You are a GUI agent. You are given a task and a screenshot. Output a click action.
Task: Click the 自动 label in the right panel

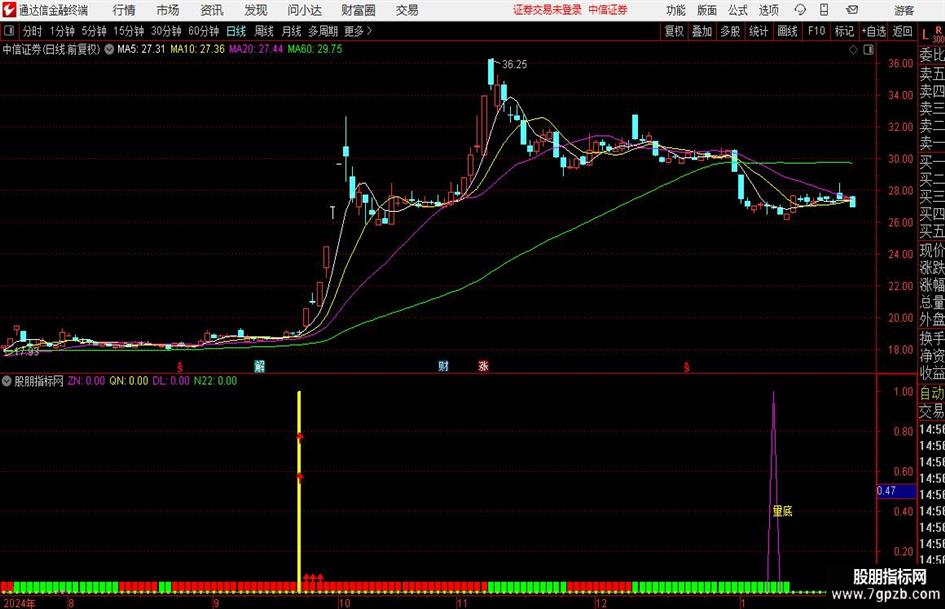932,393
